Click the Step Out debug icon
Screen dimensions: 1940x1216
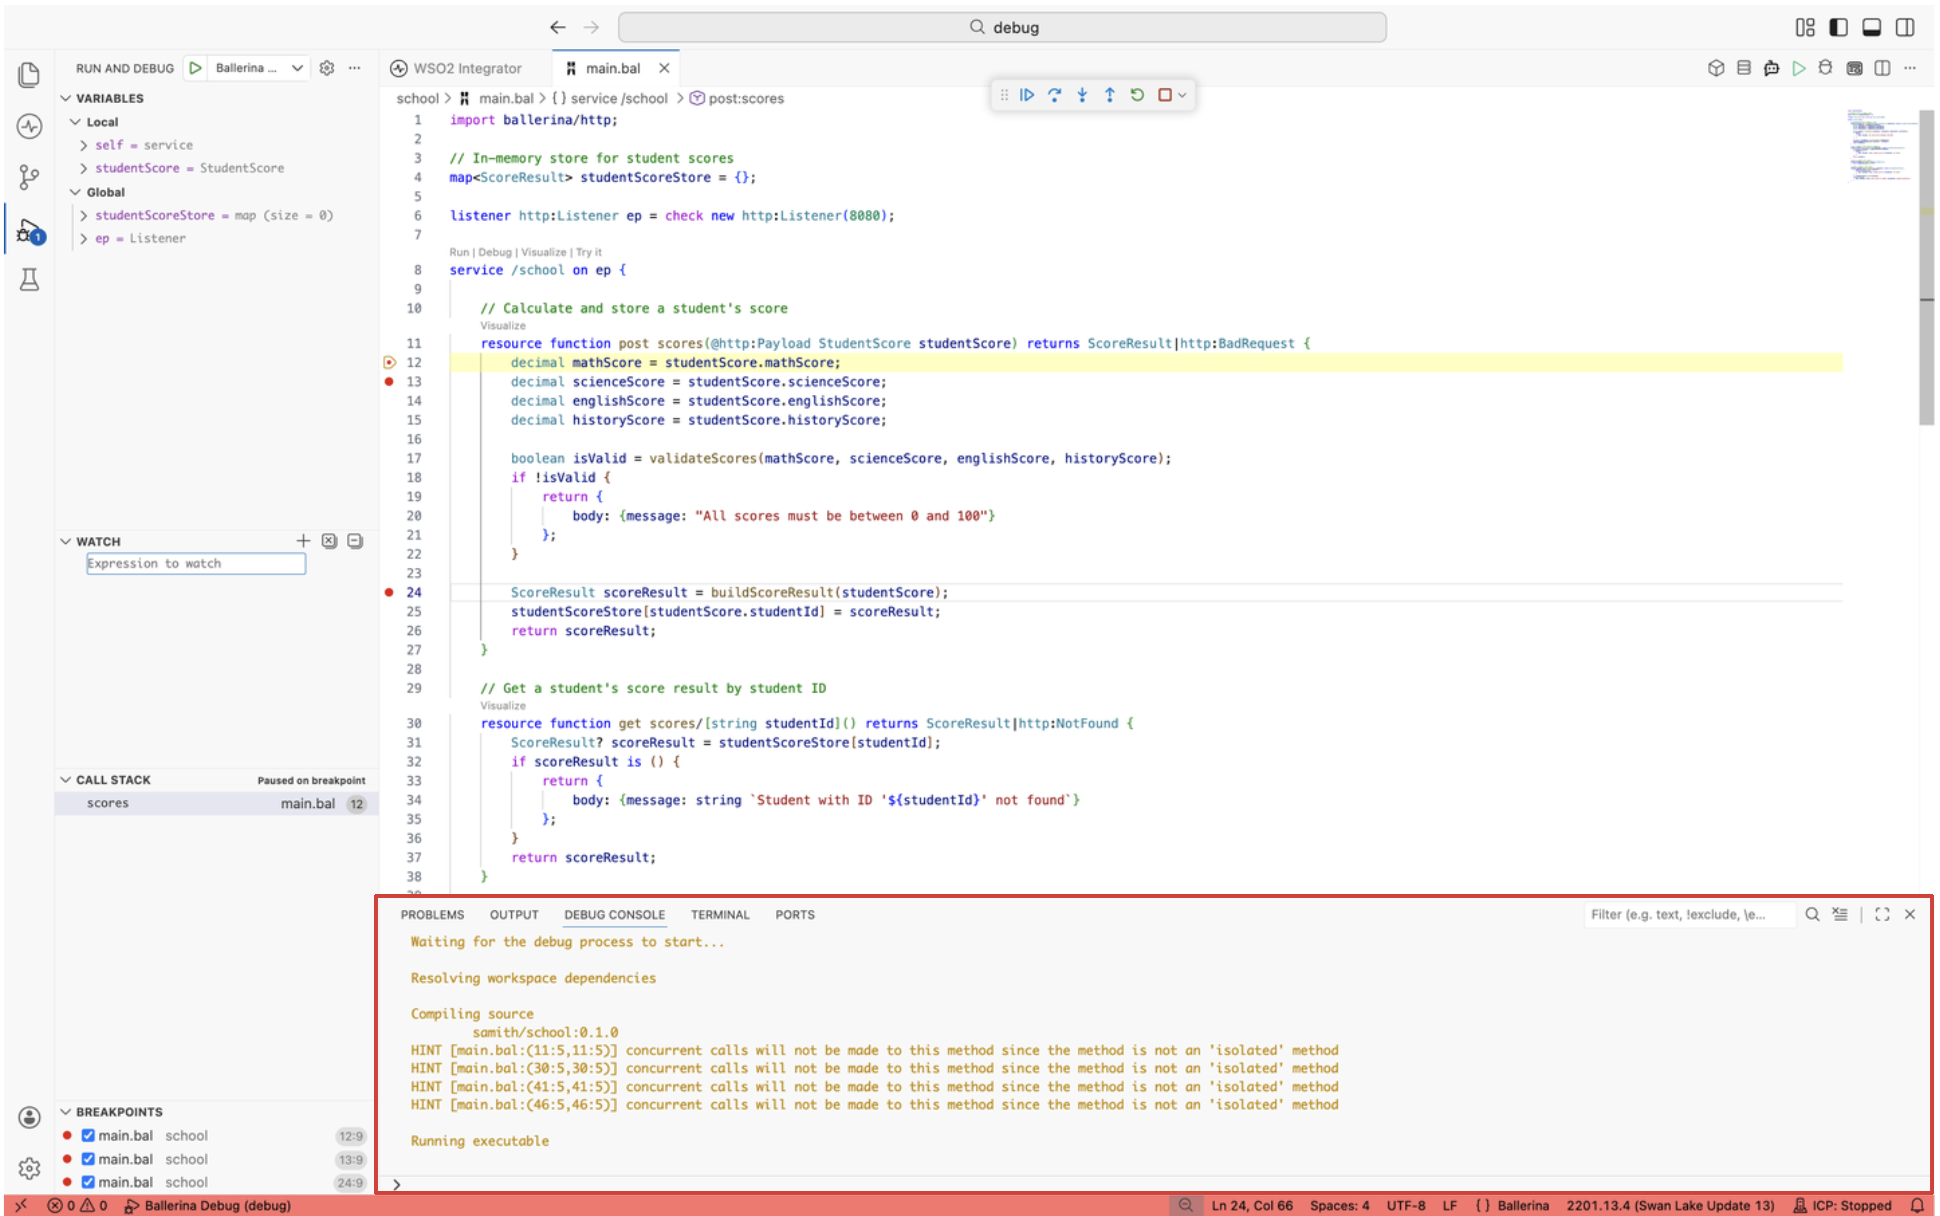point(1109,95)
